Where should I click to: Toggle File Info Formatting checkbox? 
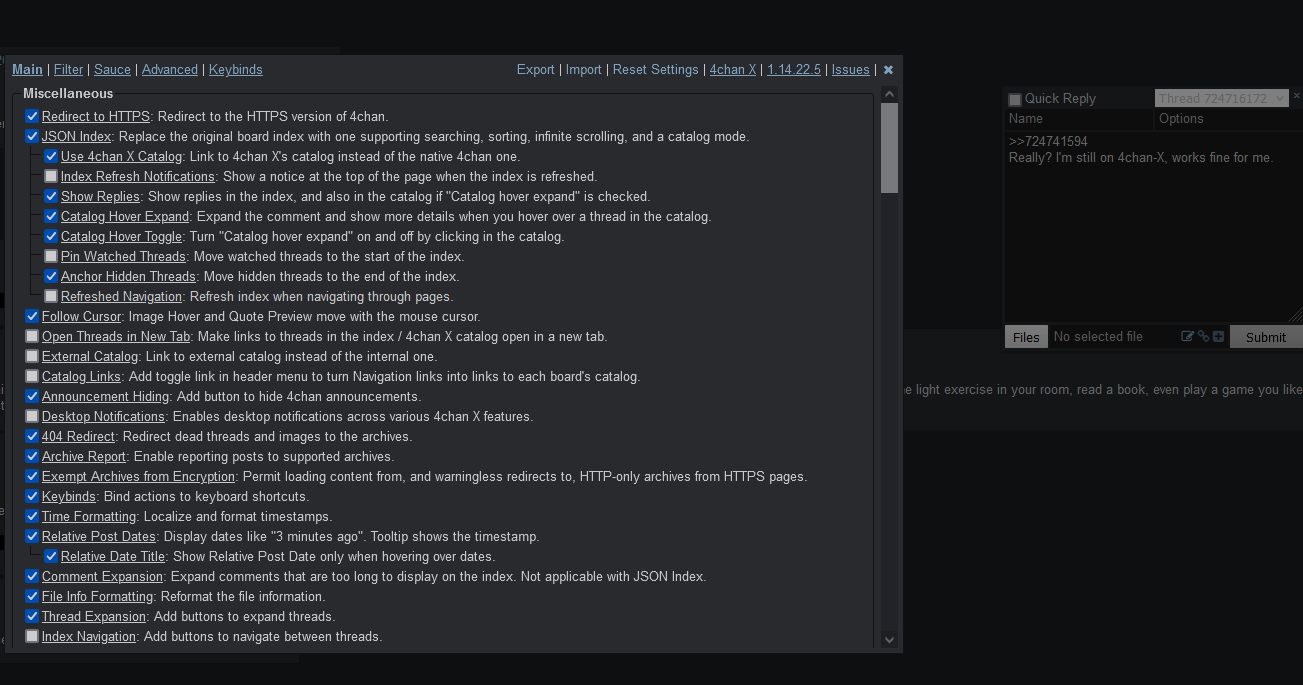pos(32,596)
